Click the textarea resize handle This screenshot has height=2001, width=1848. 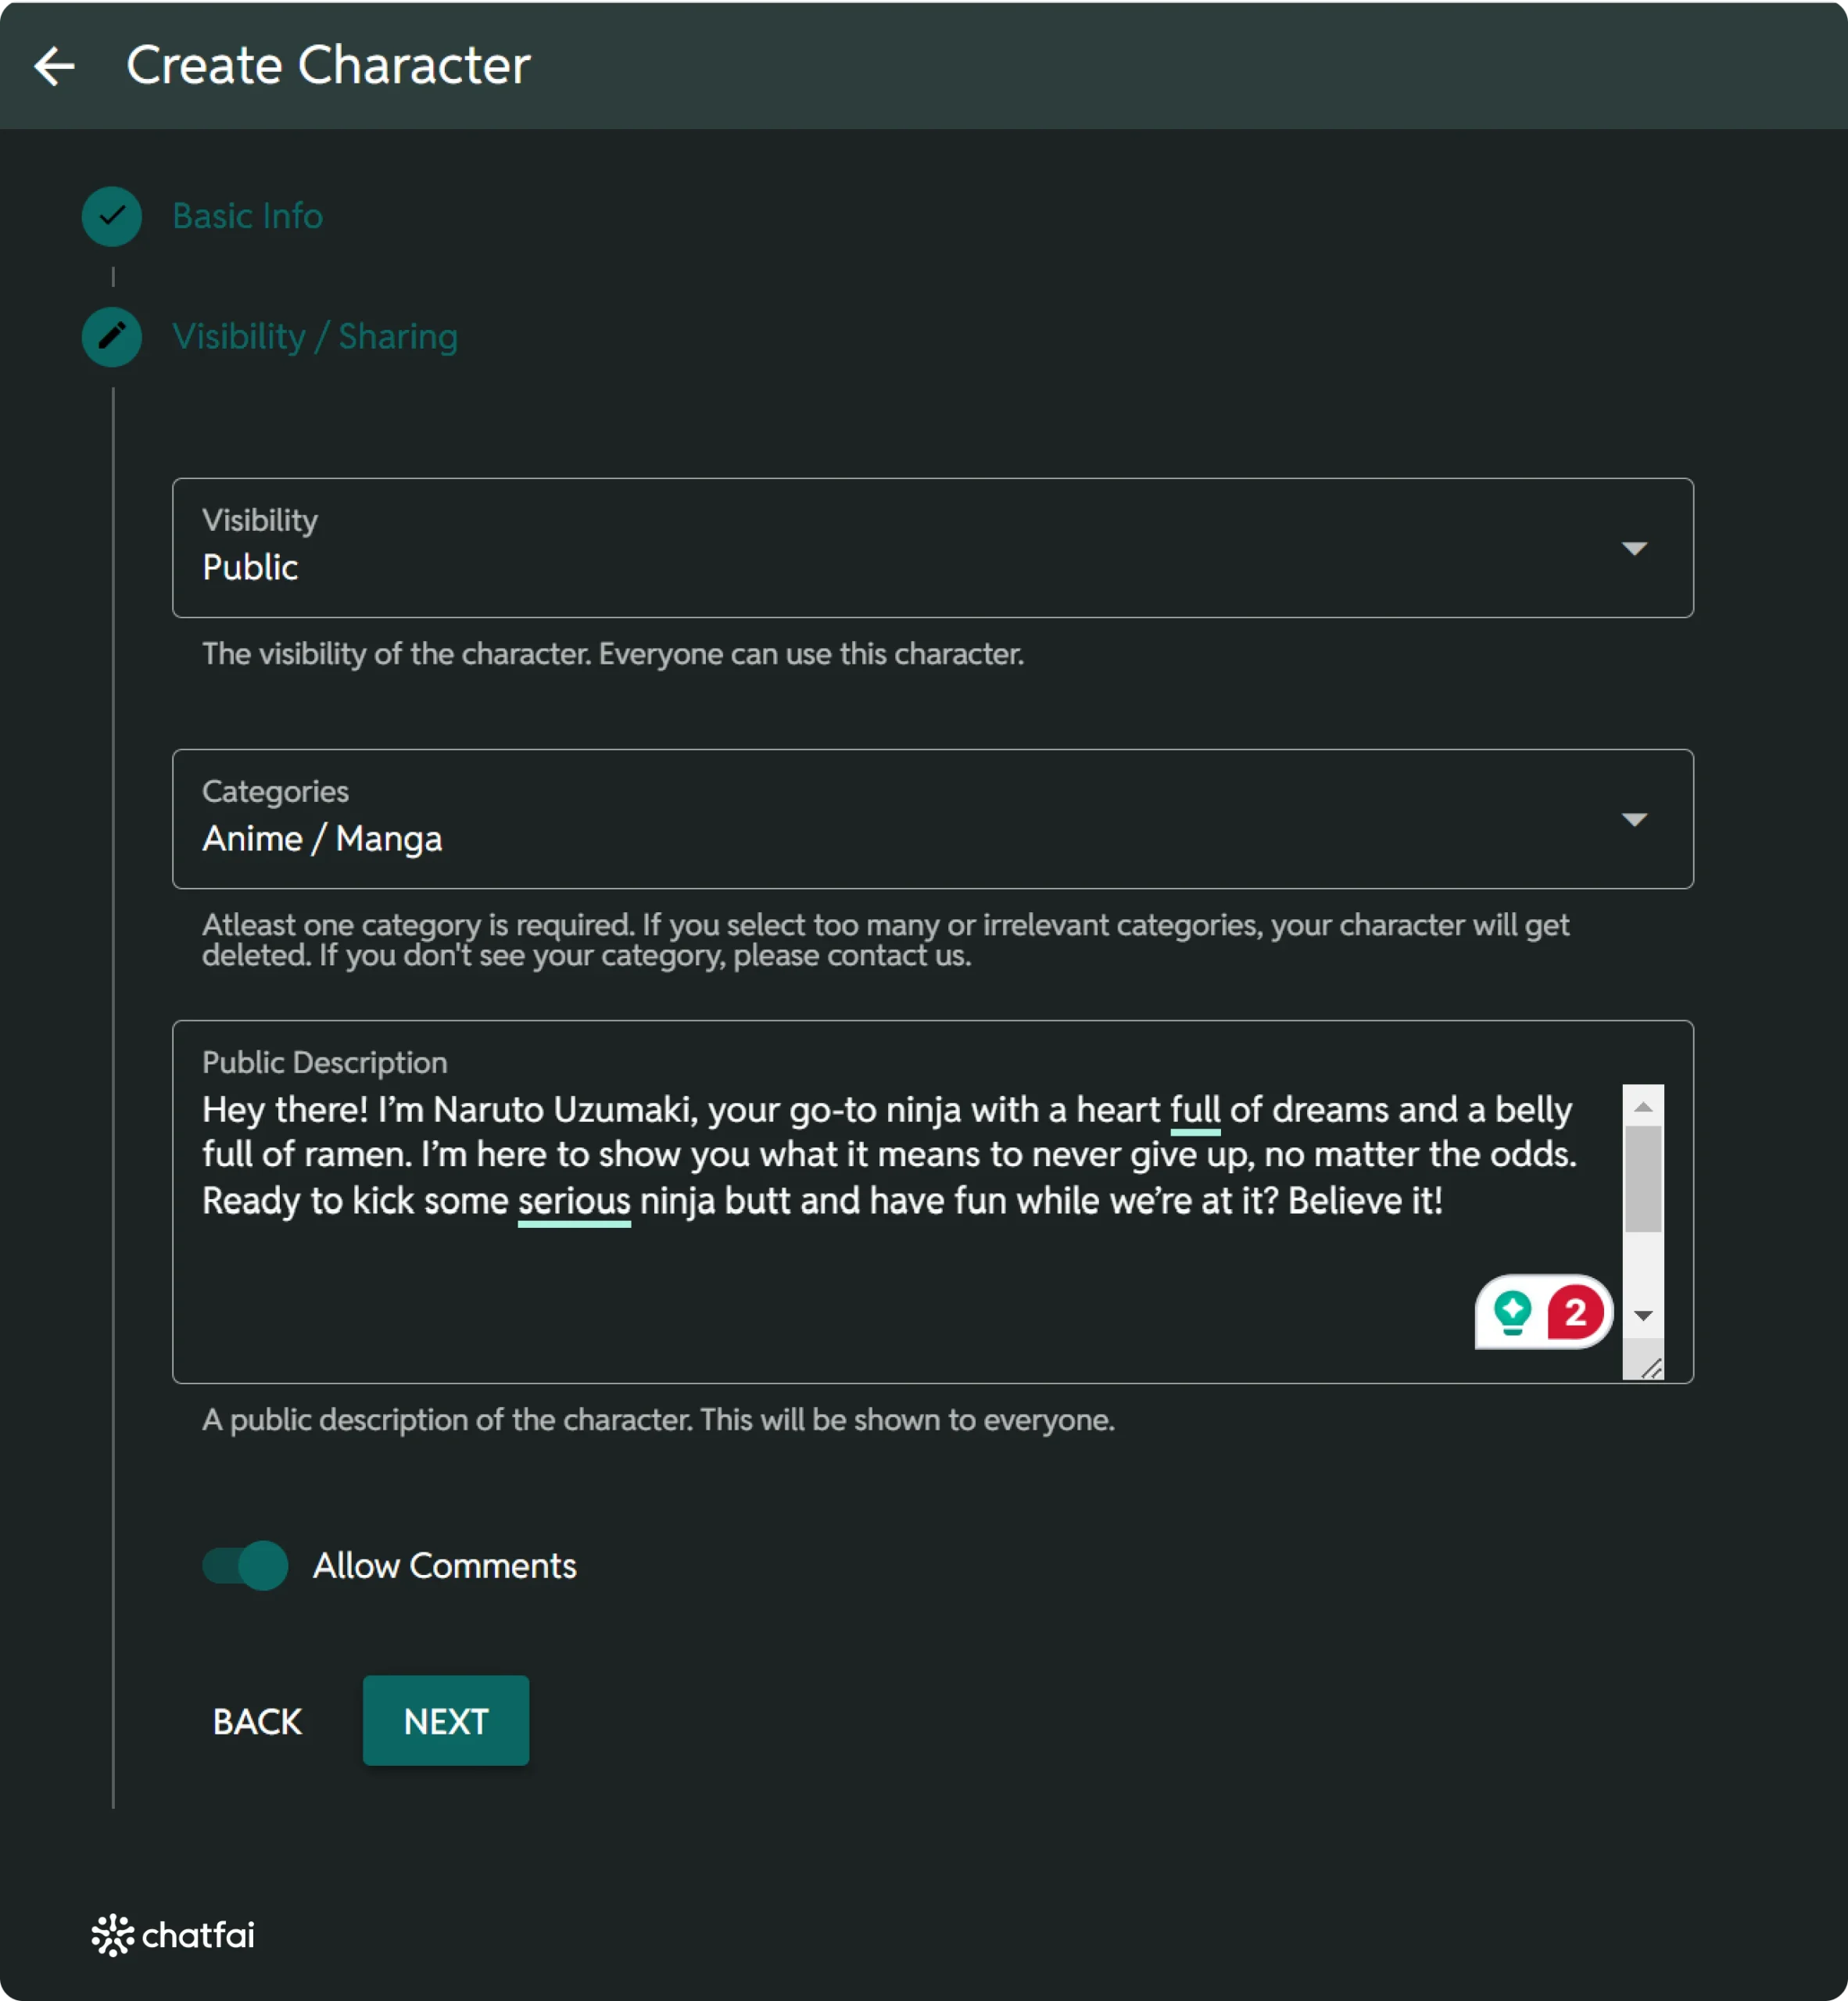point(1651,1367)
